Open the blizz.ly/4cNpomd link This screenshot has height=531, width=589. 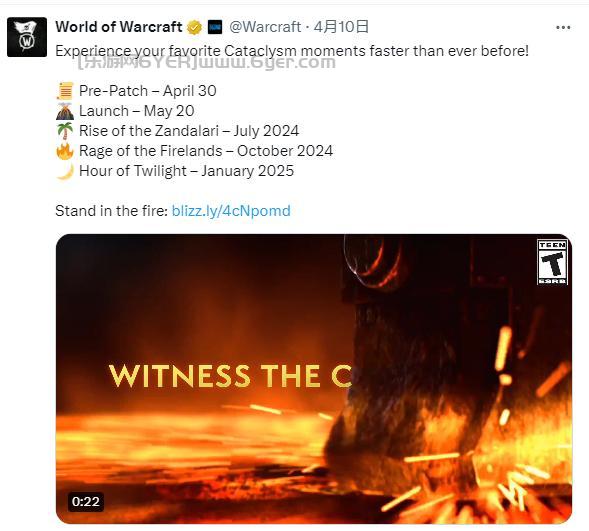(x=231, y=211)
